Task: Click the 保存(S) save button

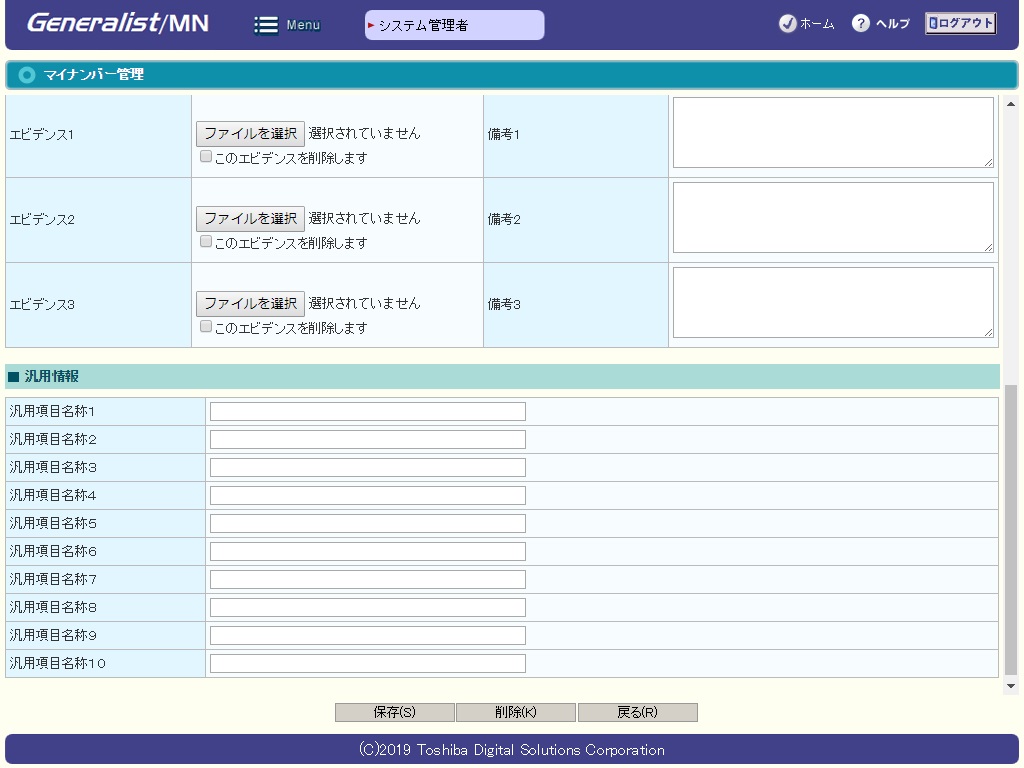Action: click(394, 713)
